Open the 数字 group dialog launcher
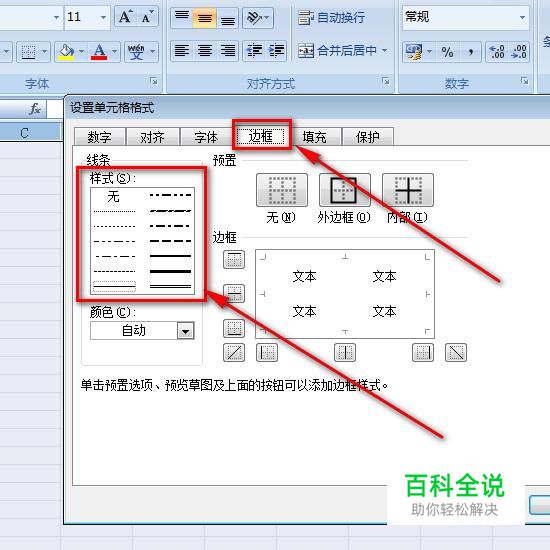This screenshot has height=550, width=550. click(524, 81)
